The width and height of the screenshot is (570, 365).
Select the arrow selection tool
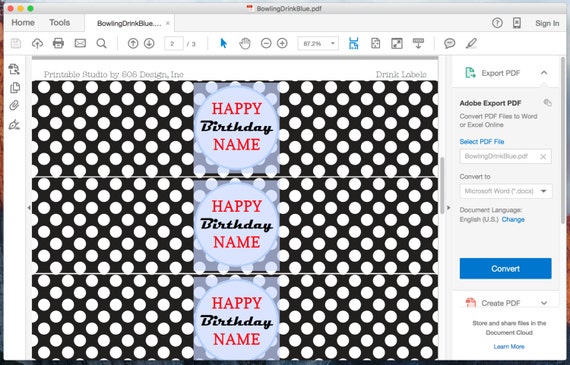(x=224, y=43)
